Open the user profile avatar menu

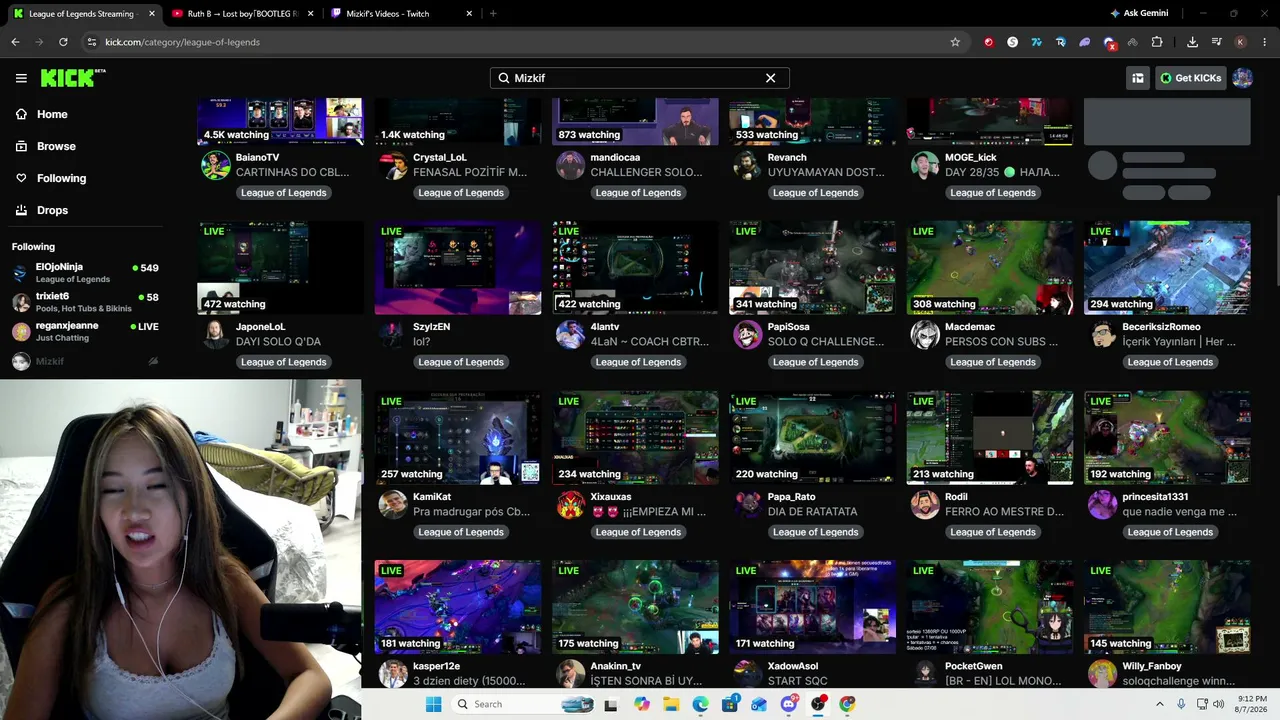click(1242, 78)
